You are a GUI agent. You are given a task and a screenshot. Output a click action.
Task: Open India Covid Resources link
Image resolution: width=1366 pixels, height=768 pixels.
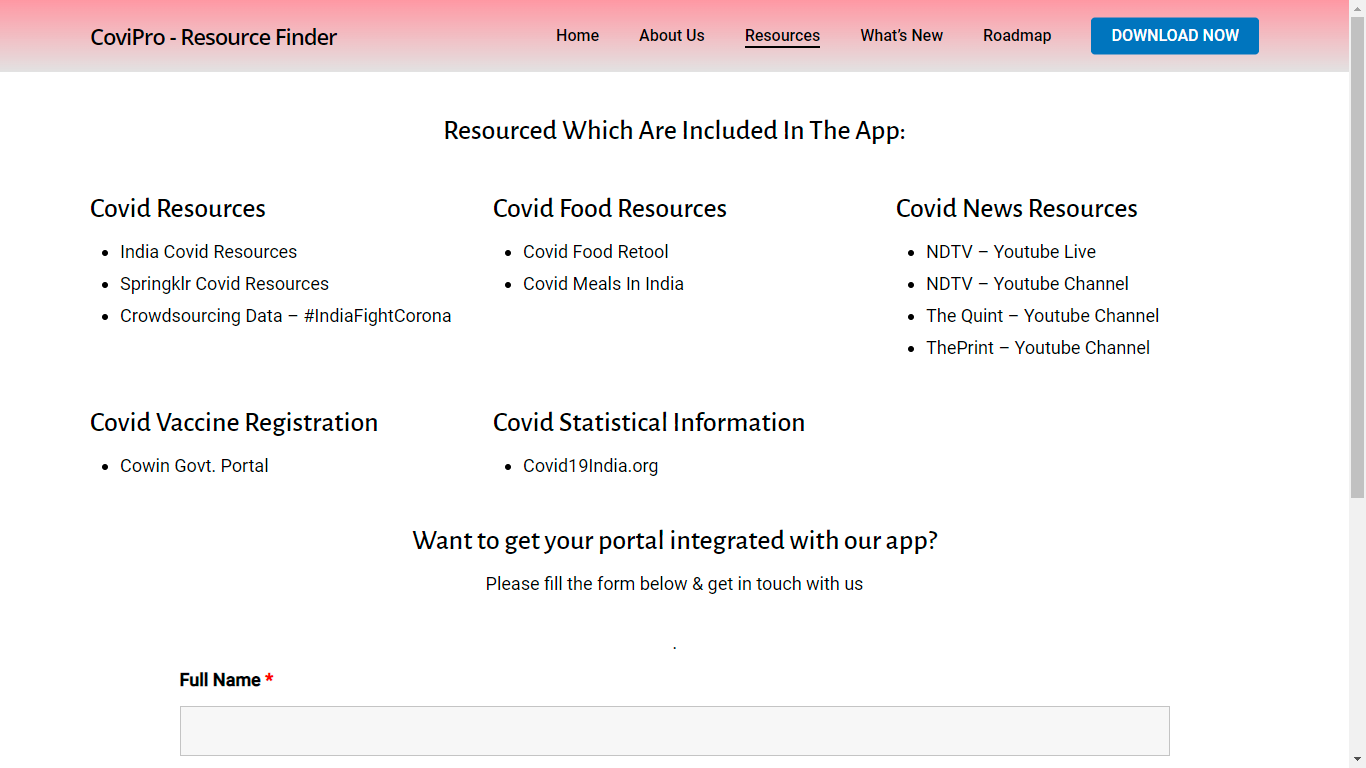click(x=208, y=252)
